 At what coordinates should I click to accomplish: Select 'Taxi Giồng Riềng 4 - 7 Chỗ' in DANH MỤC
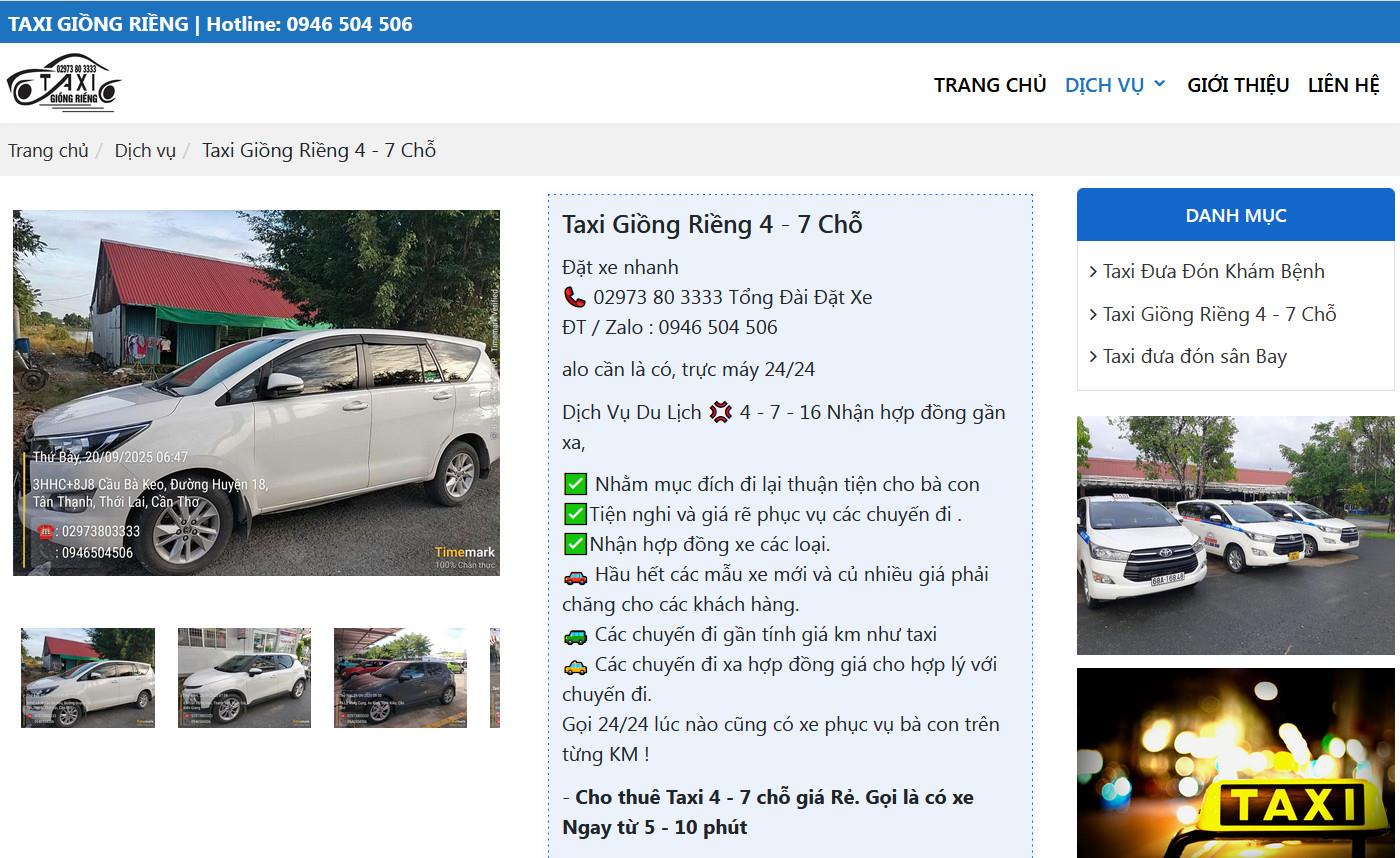(x=1219, y=313)
